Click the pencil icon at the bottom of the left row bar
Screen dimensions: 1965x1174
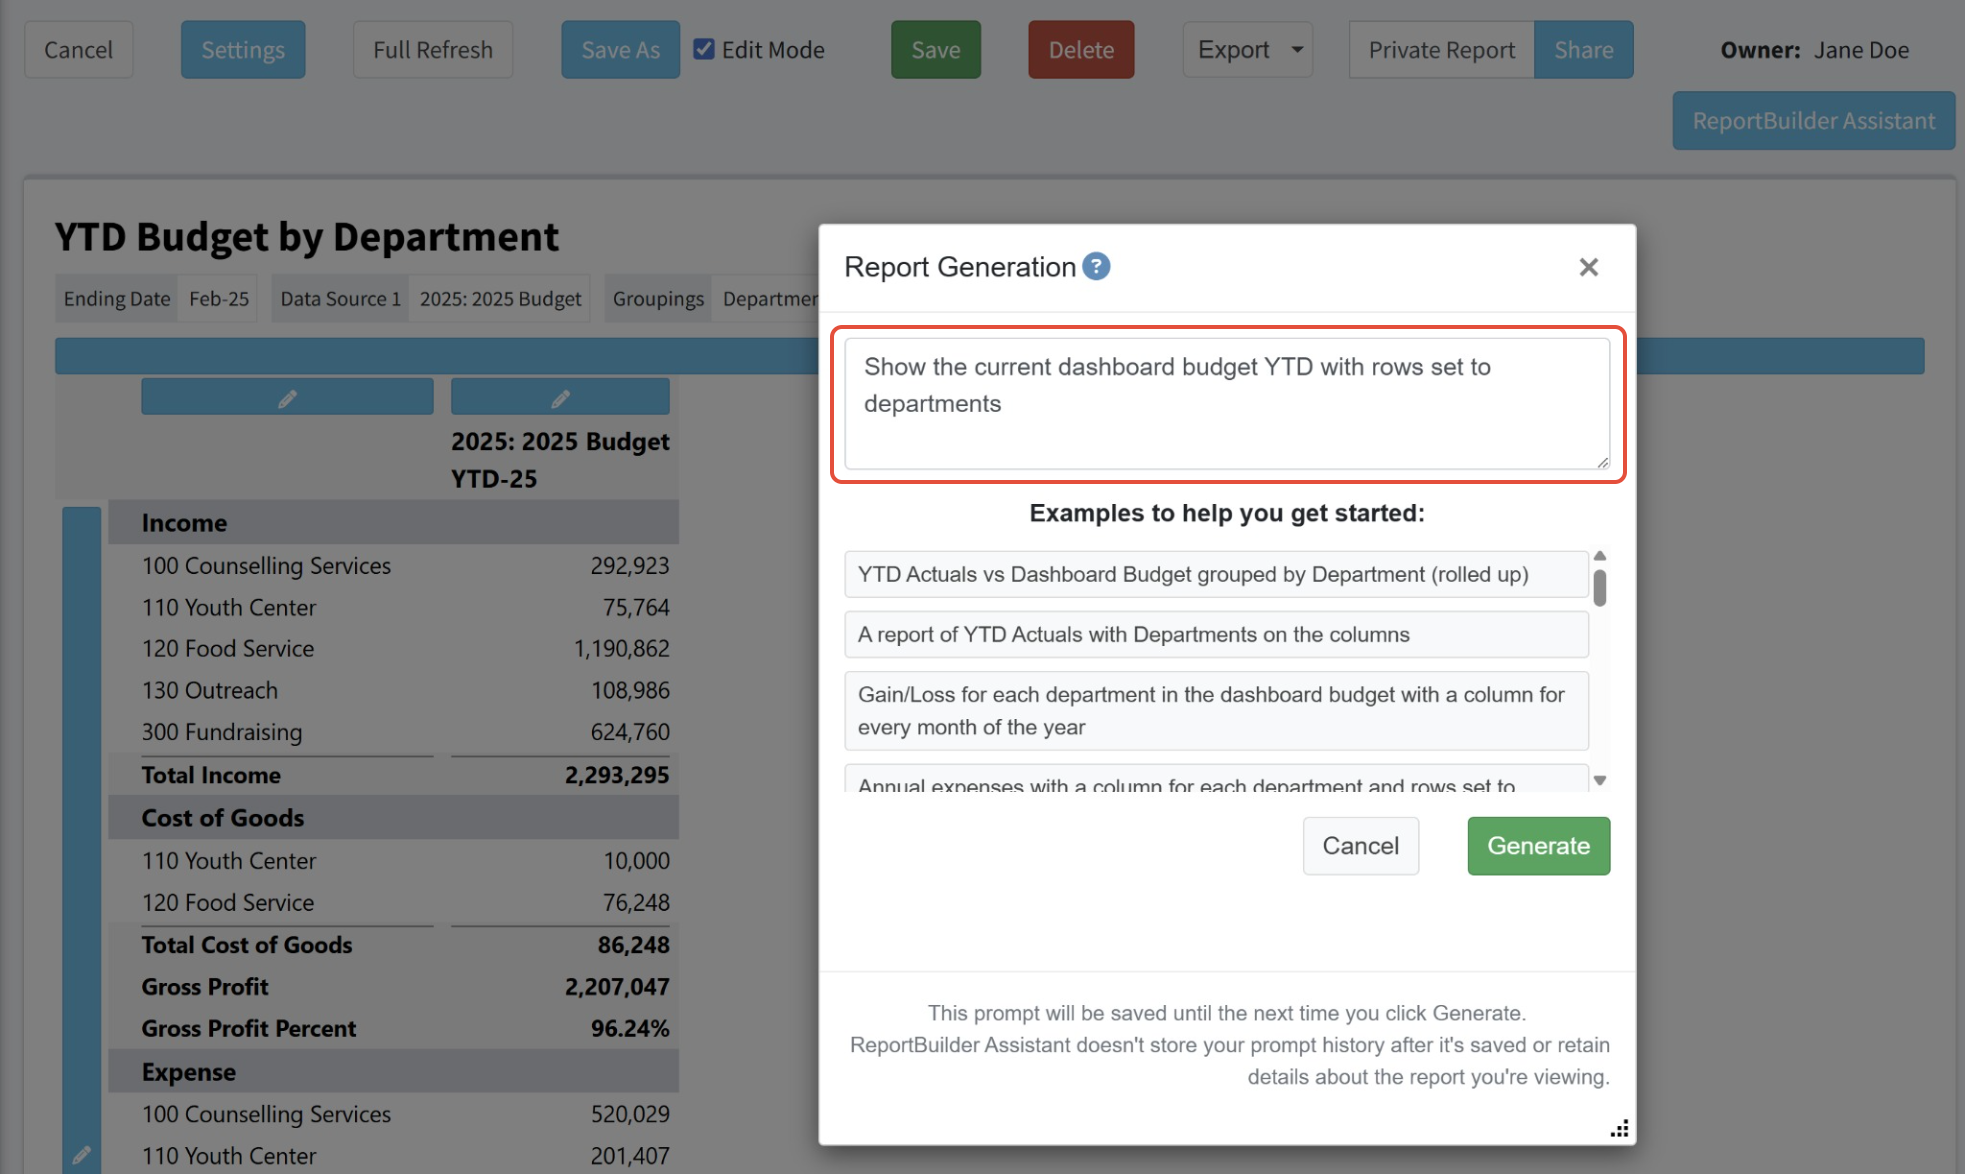(x=81, y=1155)
